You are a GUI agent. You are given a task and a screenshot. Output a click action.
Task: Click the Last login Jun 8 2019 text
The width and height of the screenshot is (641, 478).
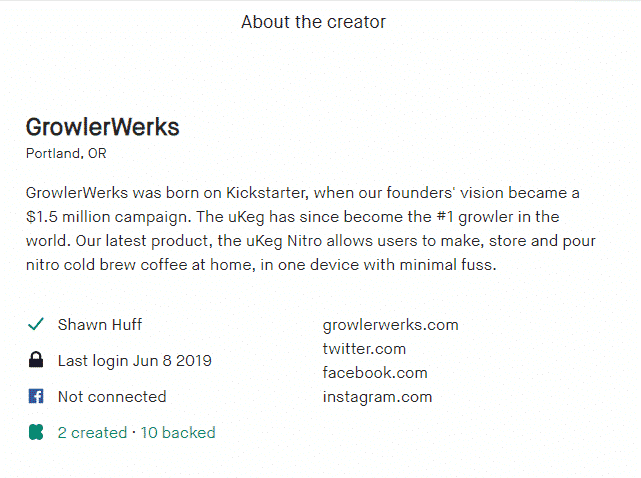pos(134,361)
